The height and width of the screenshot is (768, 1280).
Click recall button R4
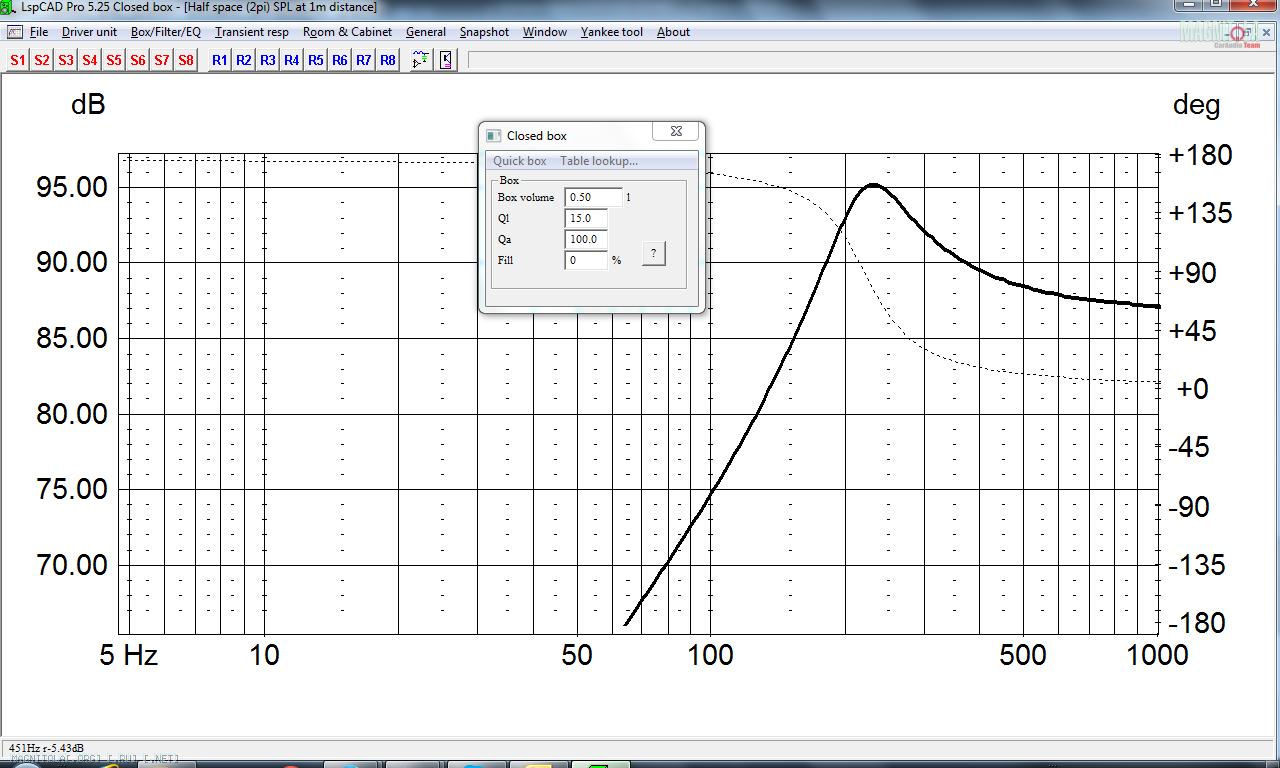point(292,60)
